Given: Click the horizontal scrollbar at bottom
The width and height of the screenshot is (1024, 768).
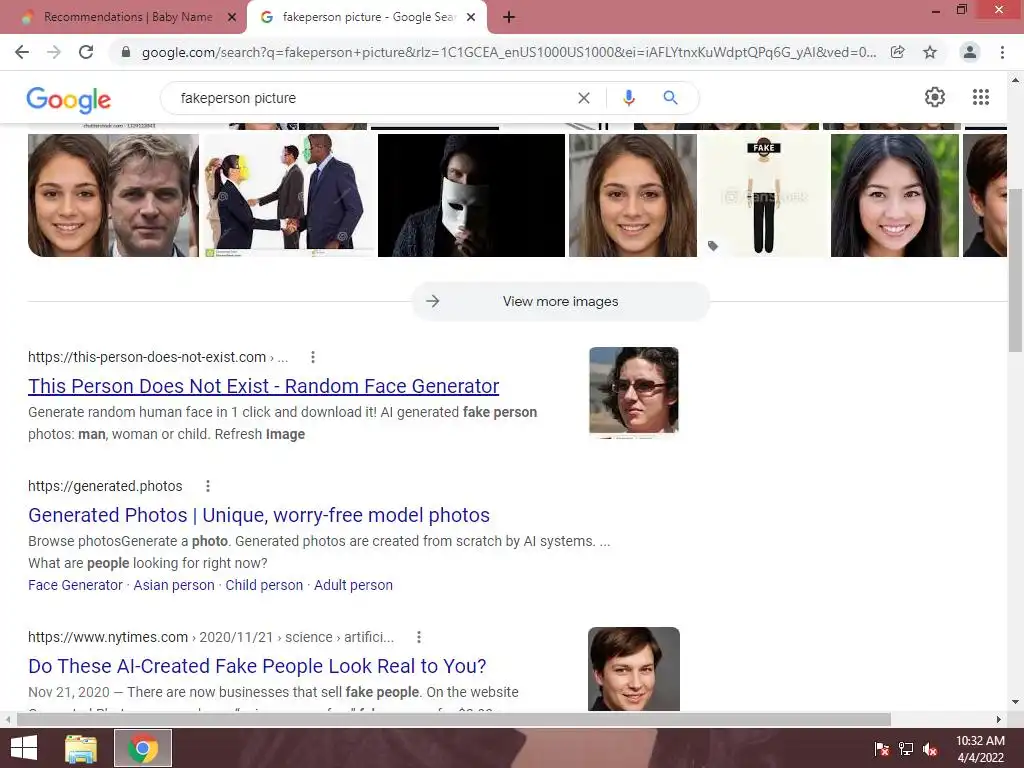Looking at the screenshot, I should (x=454, y=719).
